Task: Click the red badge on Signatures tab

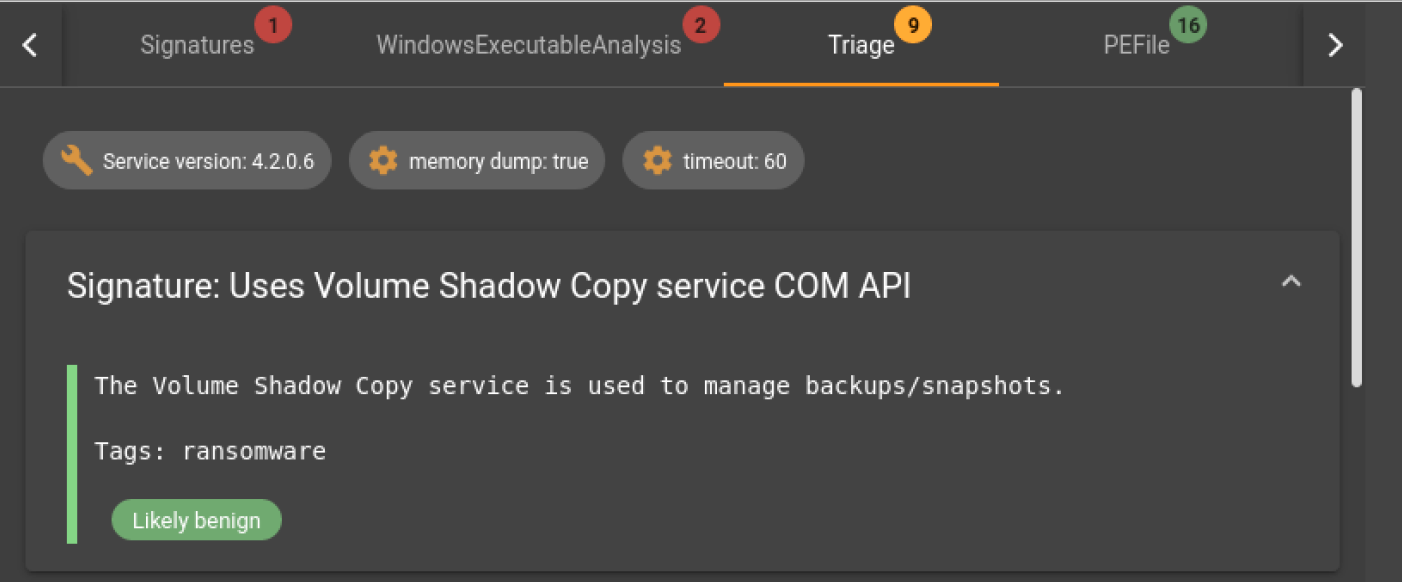Action: (x=272, y=25)
